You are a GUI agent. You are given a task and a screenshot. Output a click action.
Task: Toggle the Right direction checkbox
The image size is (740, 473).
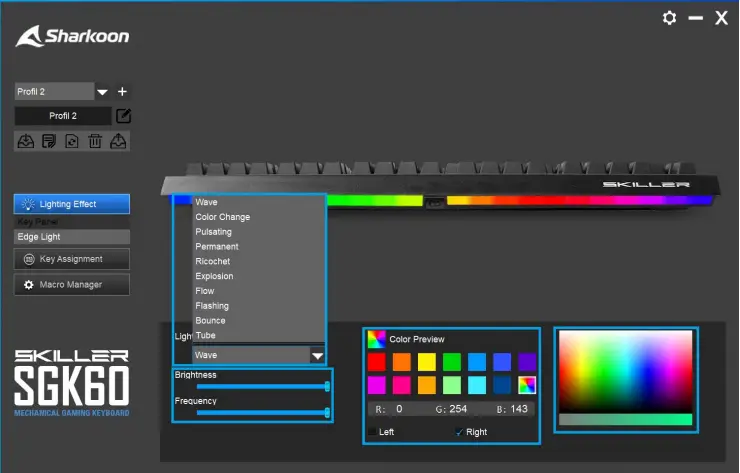pos(458,432)
